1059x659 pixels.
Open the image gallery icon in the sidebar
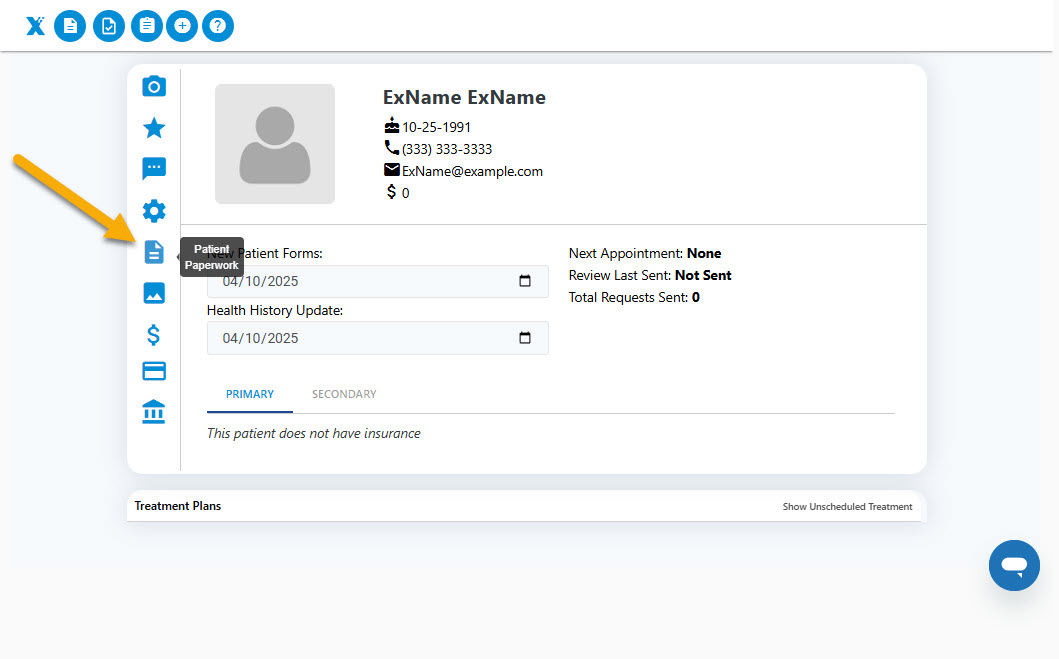pyautogui.click(x=154, y=293)
